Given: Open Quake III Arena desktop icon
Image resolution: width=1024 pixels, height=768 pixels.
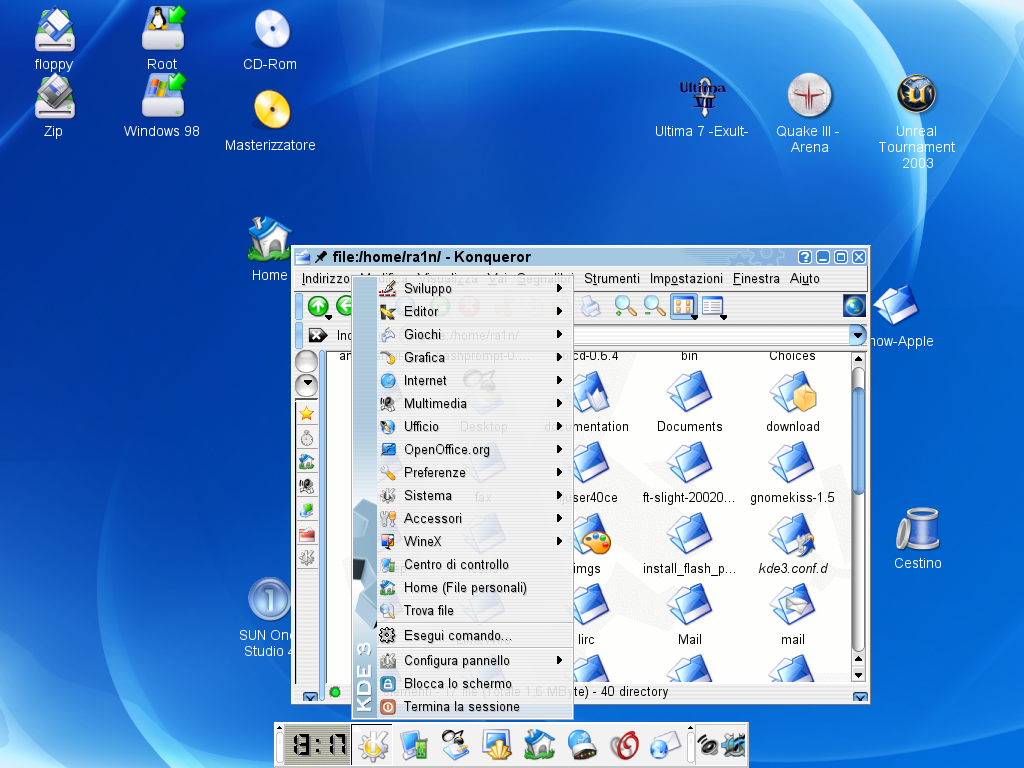Looking at the screenshot, I should pyautogui.click(x=809, y=113).
